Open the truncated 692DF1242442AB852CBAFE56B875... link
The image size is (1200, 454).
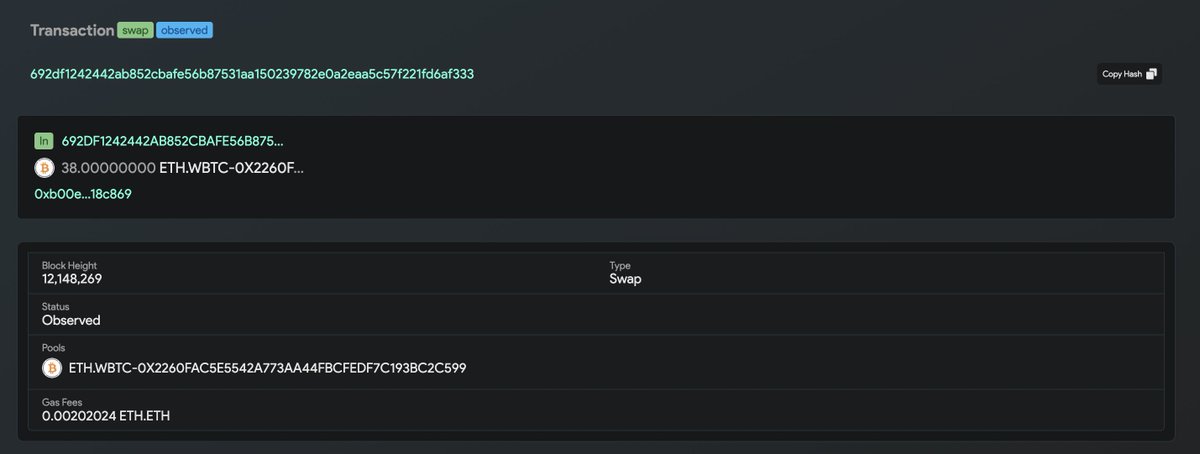pyautogui.click(x=173, y=141)
